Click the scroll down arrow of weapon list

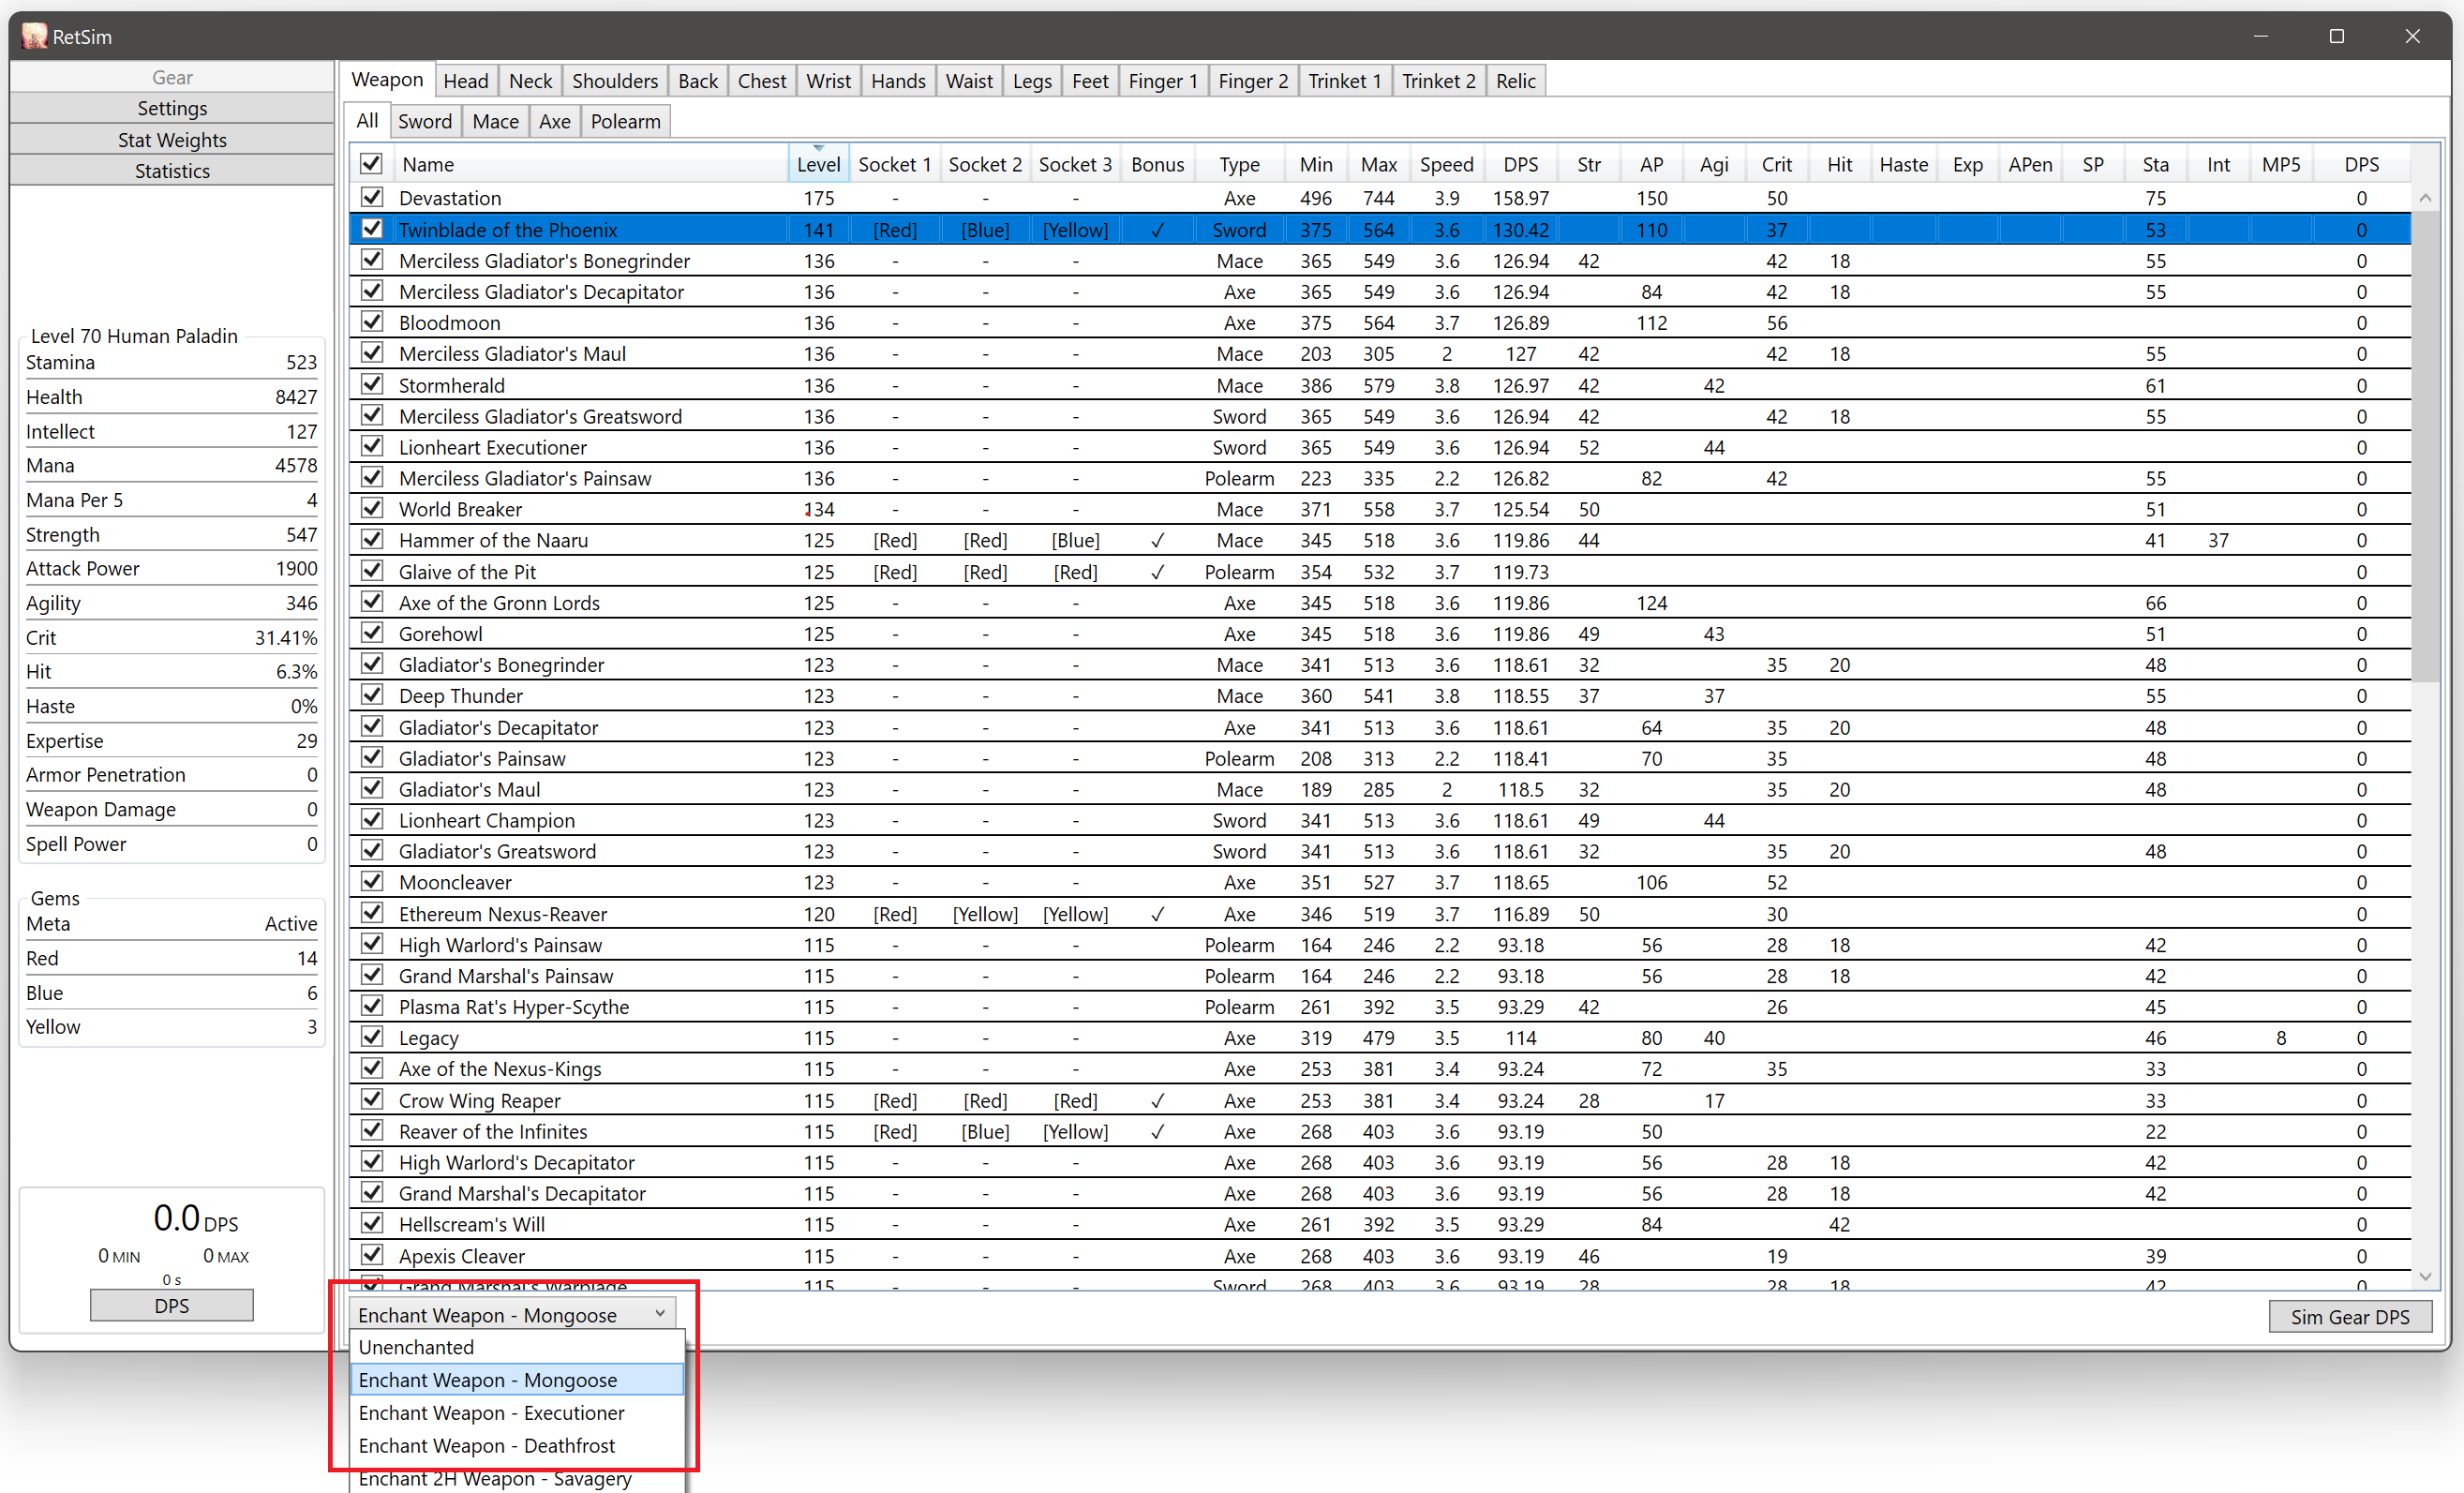[2424, 1277]
